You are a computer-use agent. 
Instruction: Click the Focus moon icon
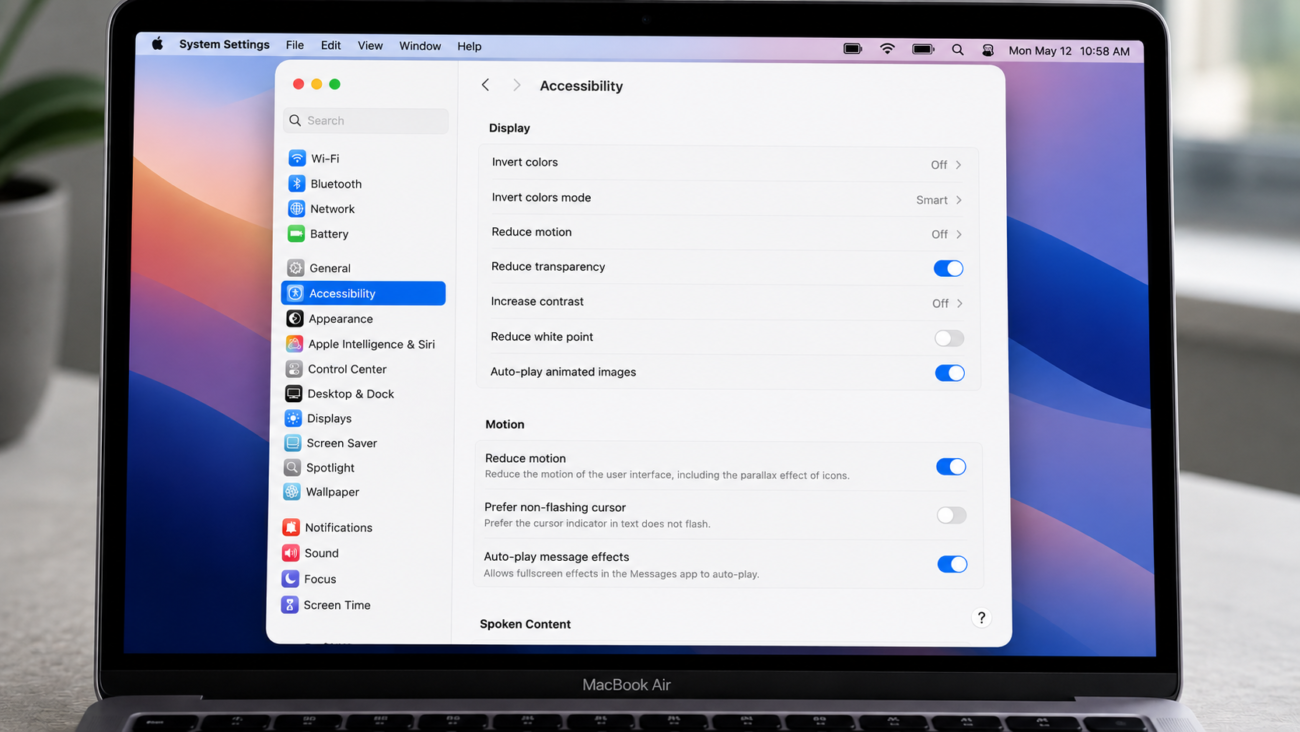click(x=290, y=579)
